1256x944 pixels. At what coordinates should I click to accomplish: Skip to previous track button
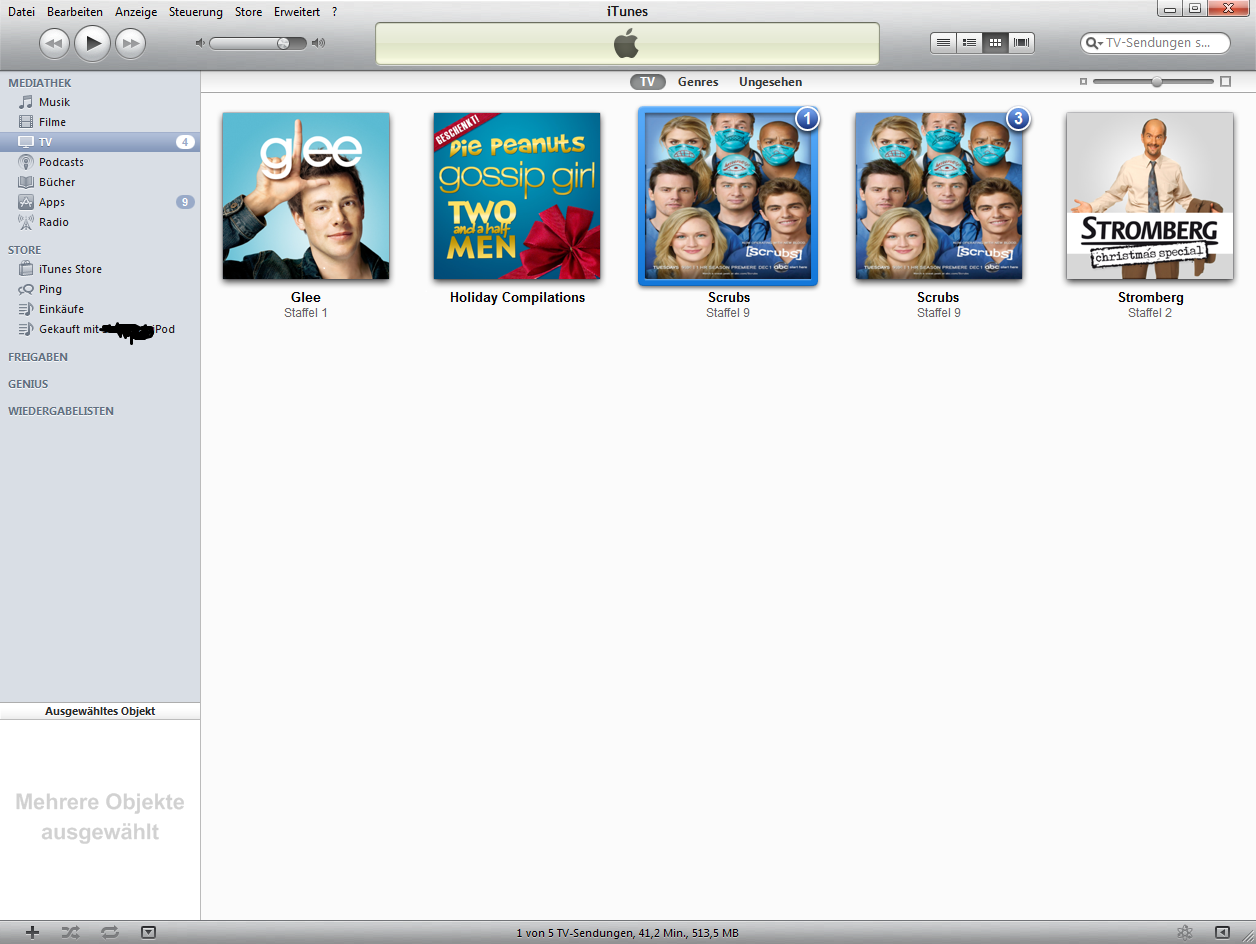(54, 43)
